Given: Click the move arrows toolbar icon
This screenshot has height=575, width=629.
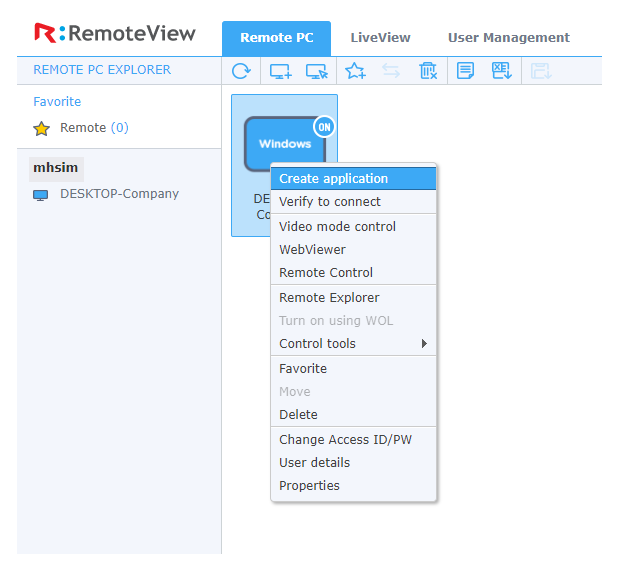Looking at the screenshot, I should pos(391,71).
